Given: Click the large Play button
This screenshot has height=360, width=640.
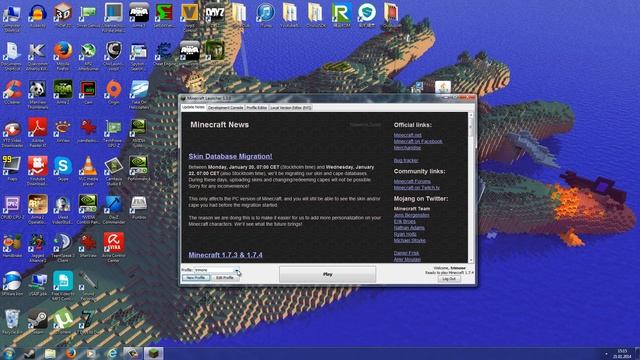Looking at the screenshot, I should [327, 274].
